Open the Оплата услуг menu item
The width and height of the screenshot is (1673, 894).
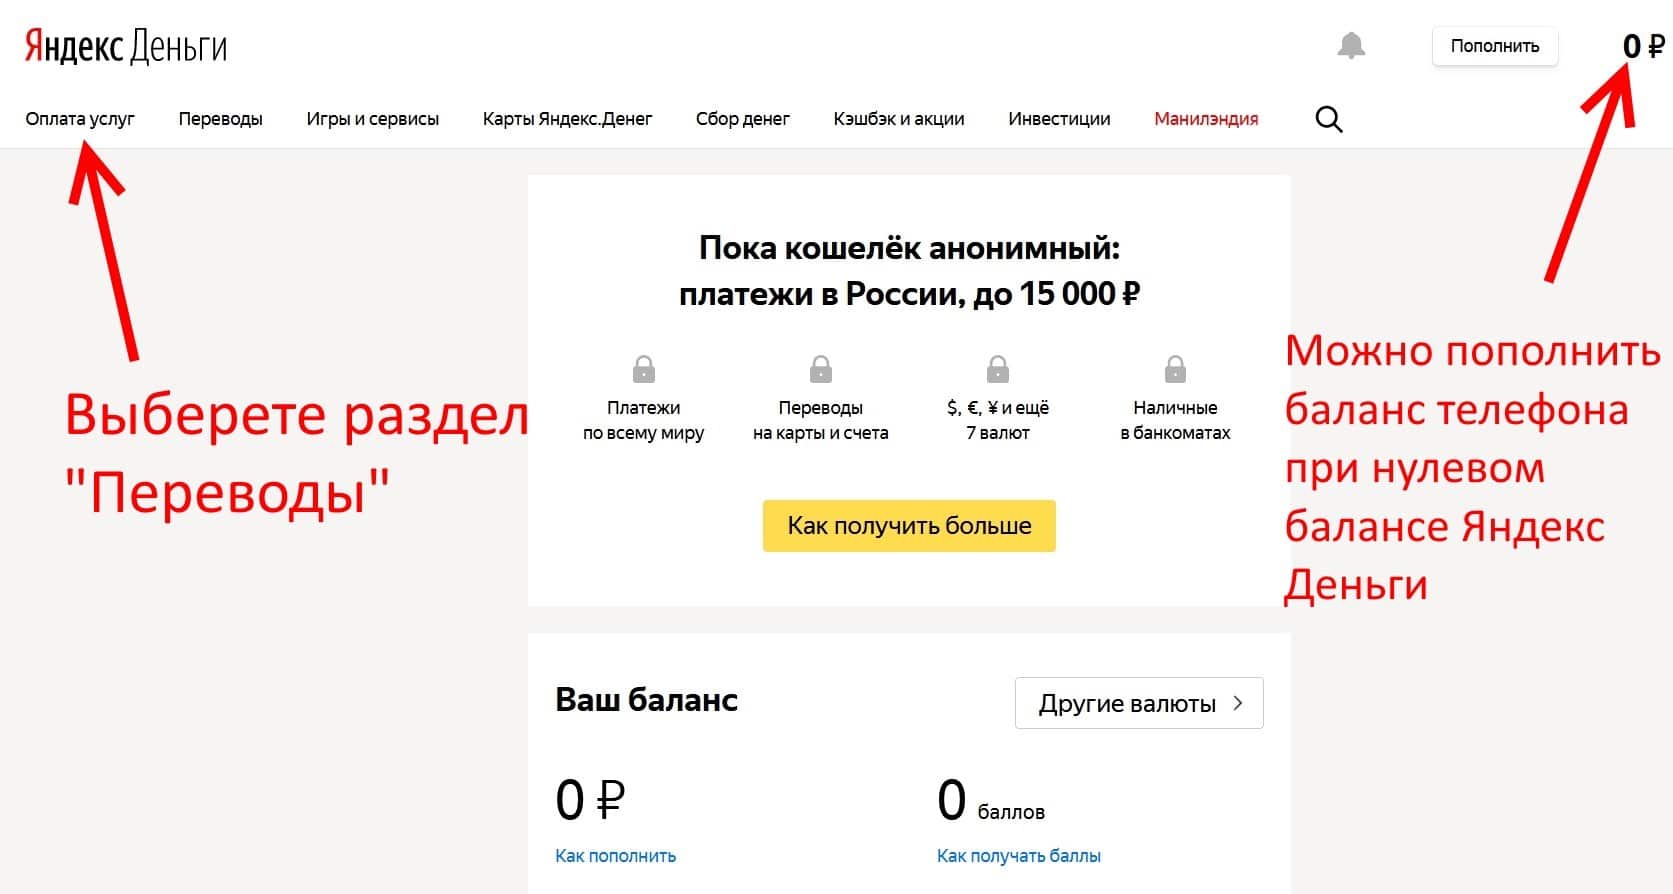80,119
